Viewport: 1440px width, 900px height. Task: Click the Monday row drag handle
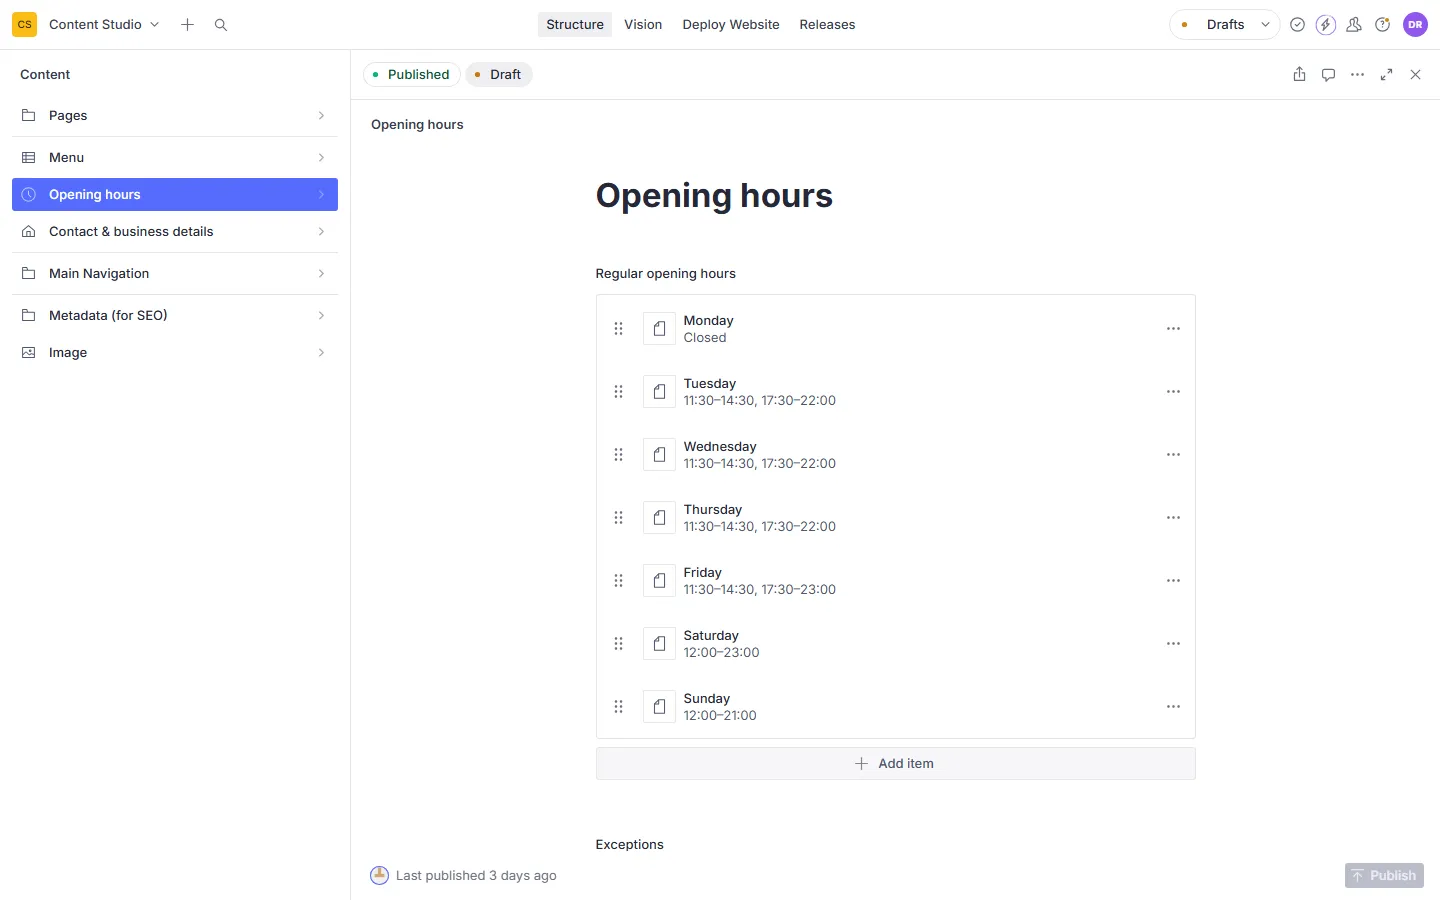(x=618, y=329)
